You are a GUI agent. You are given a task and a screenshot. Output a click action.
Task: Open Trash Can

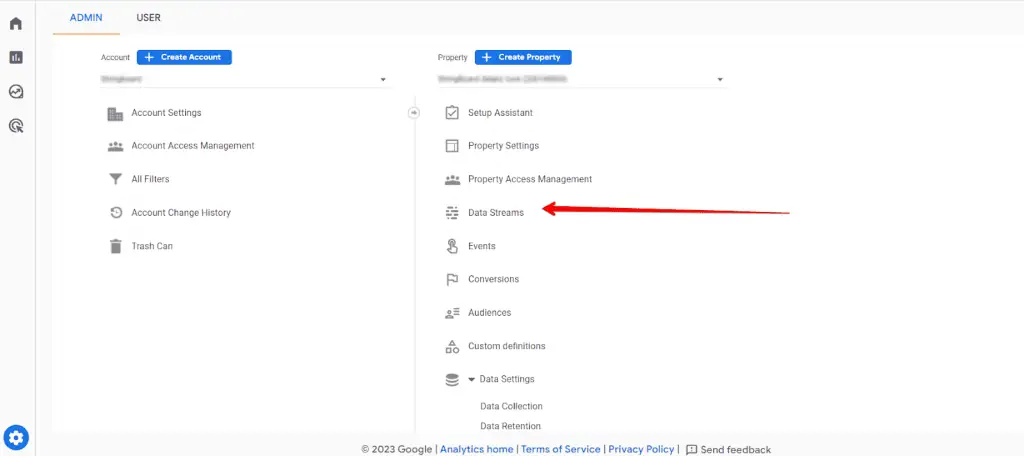[x=152, y=246]
